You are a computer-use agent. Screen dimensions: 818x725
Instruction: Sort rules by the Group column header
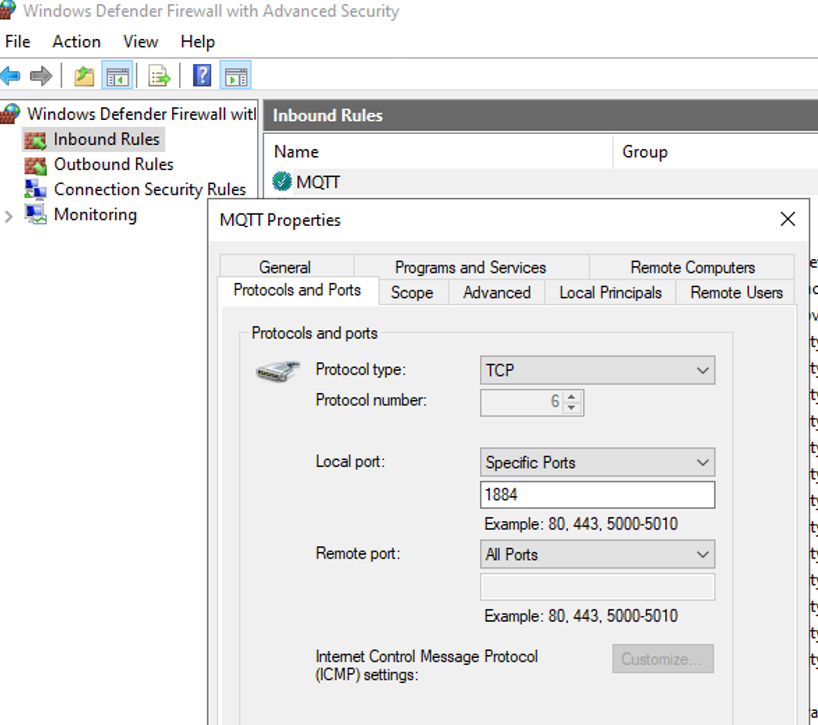(716, 152)
